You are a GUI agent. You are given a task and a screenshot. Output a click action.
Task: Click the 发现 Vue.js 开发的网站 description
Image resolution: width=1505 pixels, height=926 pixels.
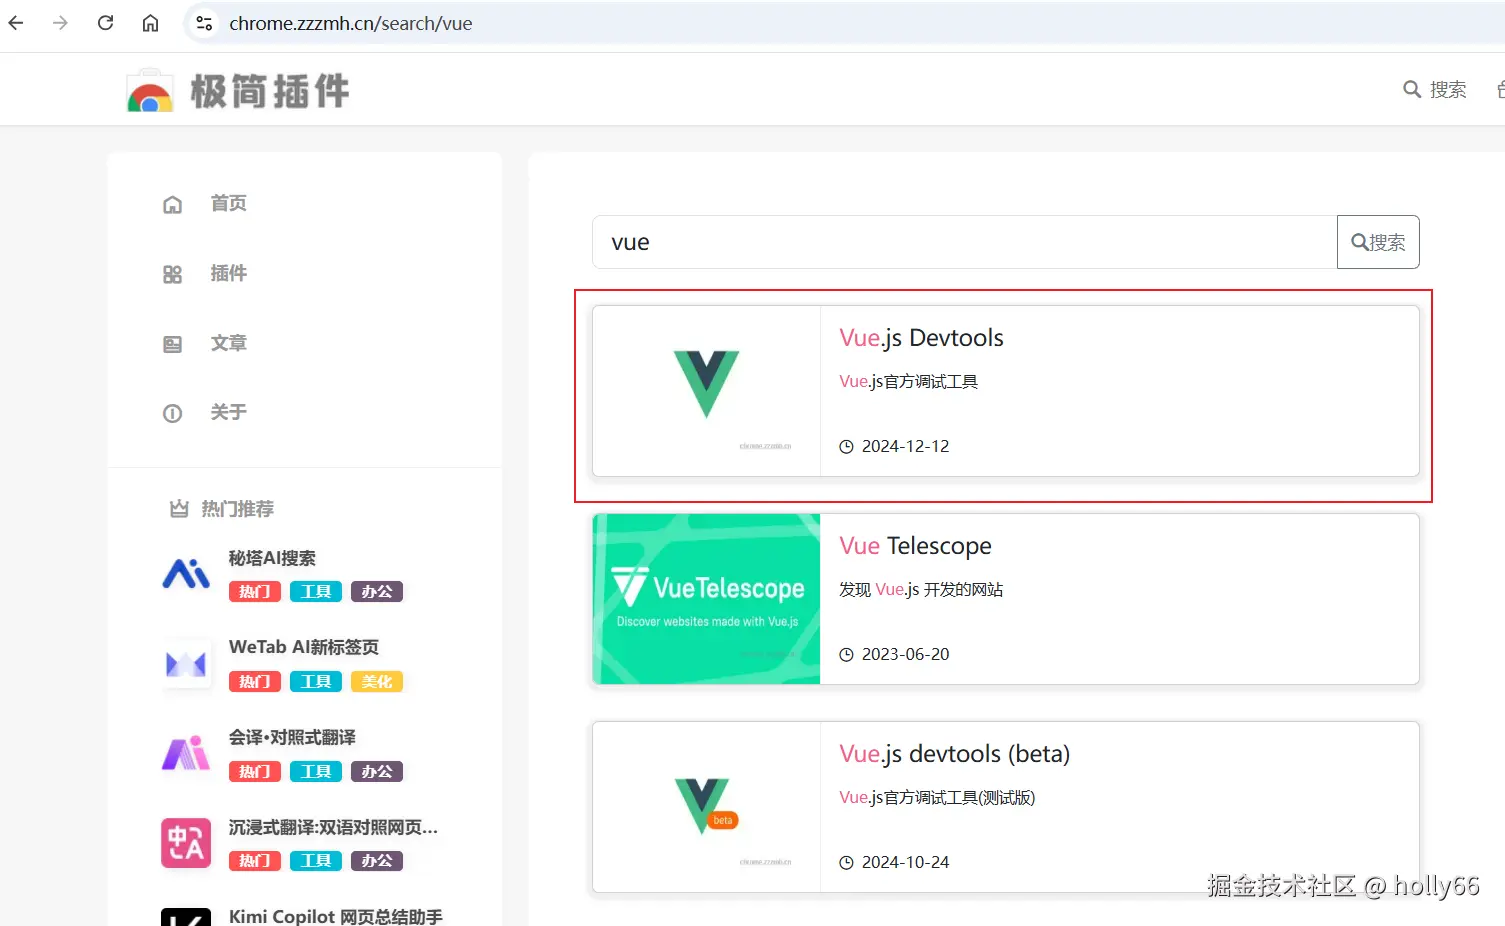(921, 589)
